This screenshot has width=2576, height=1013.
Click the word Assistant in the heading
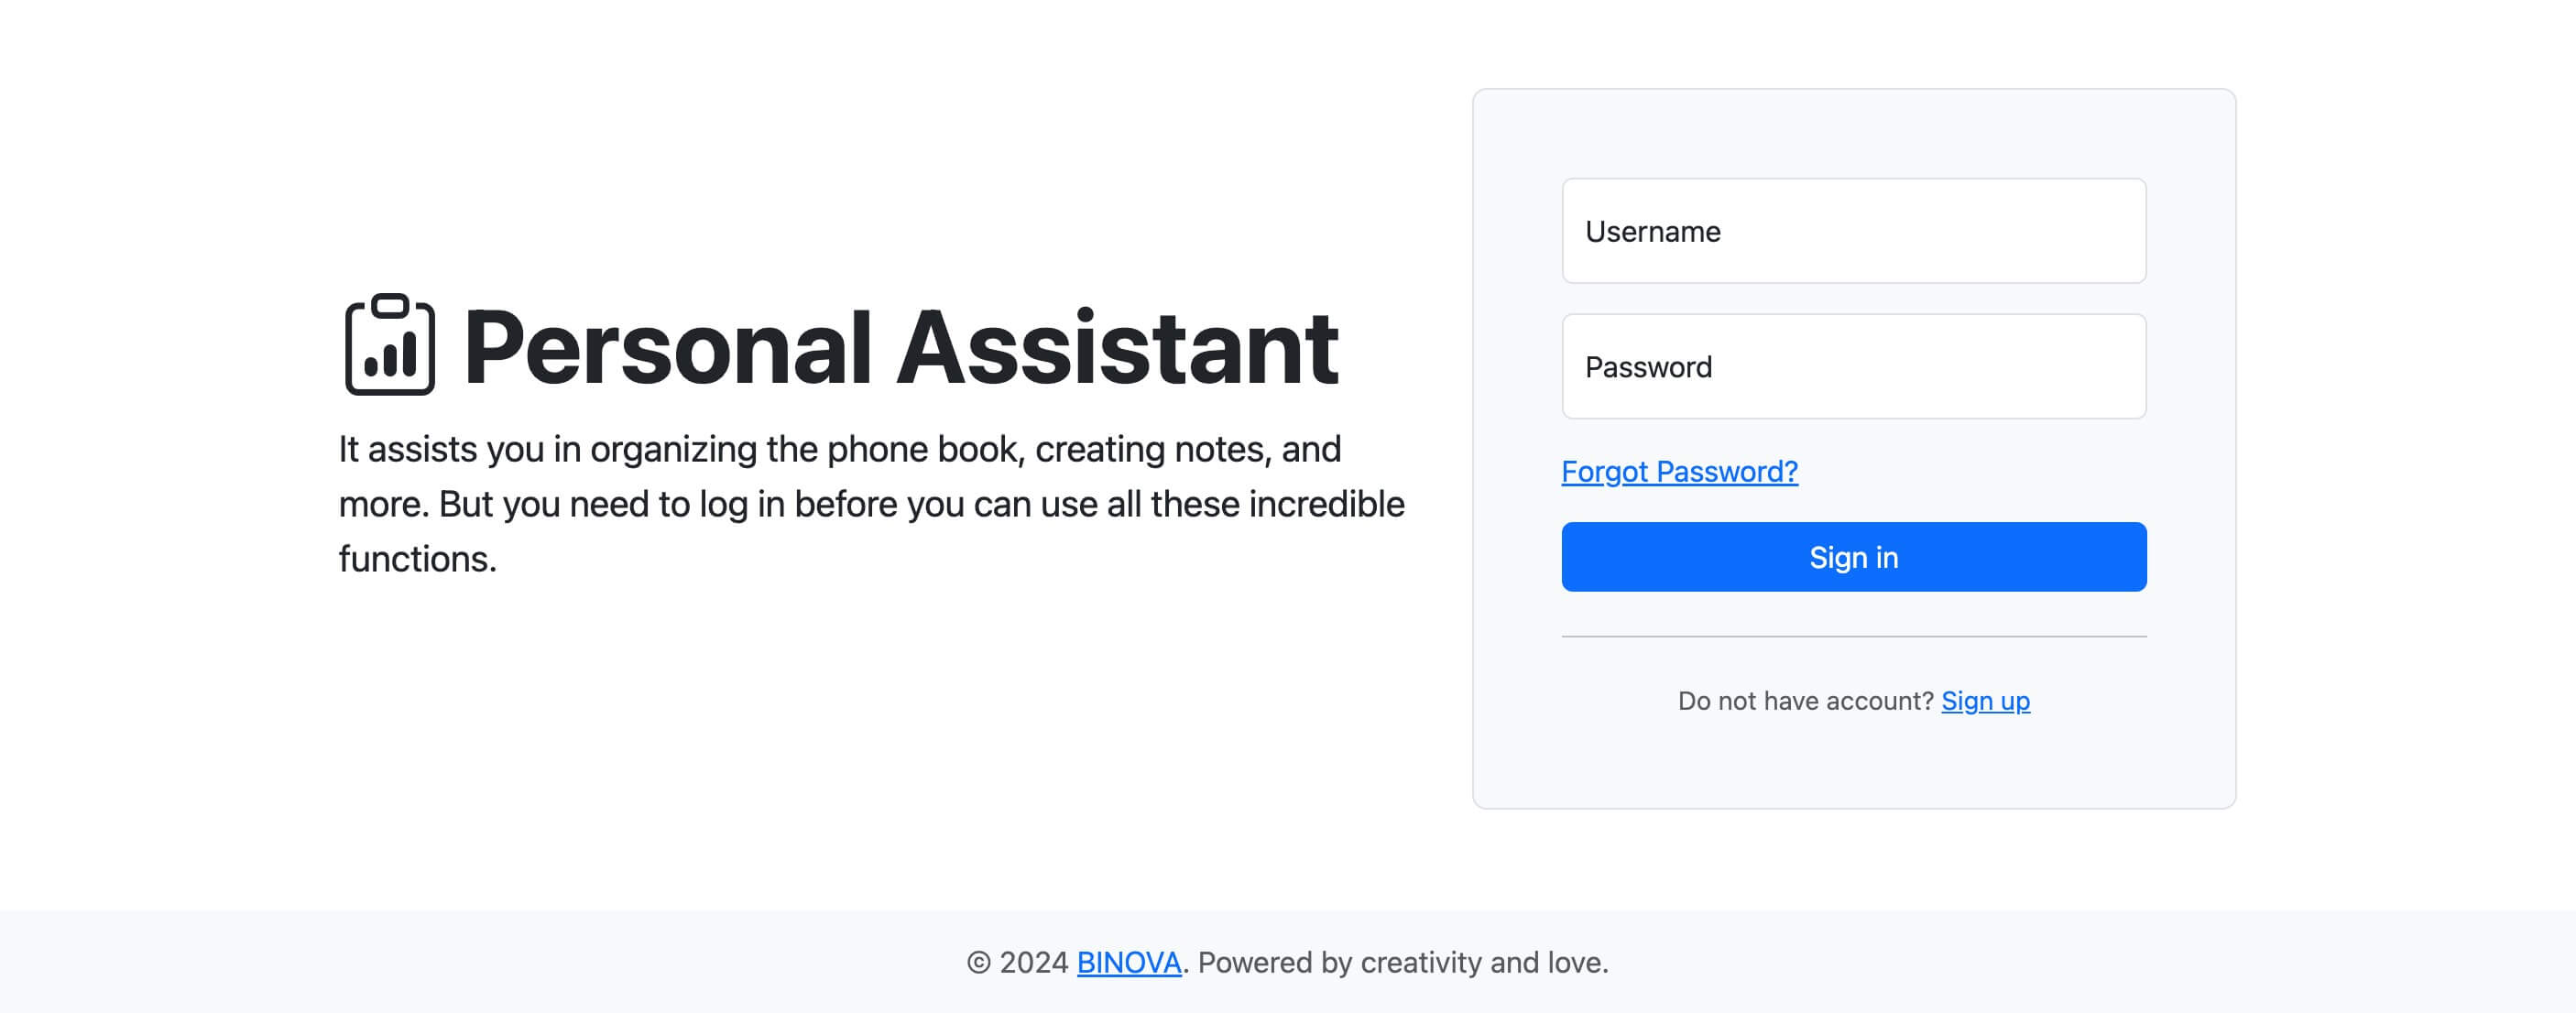click(x=1117, y=347)
